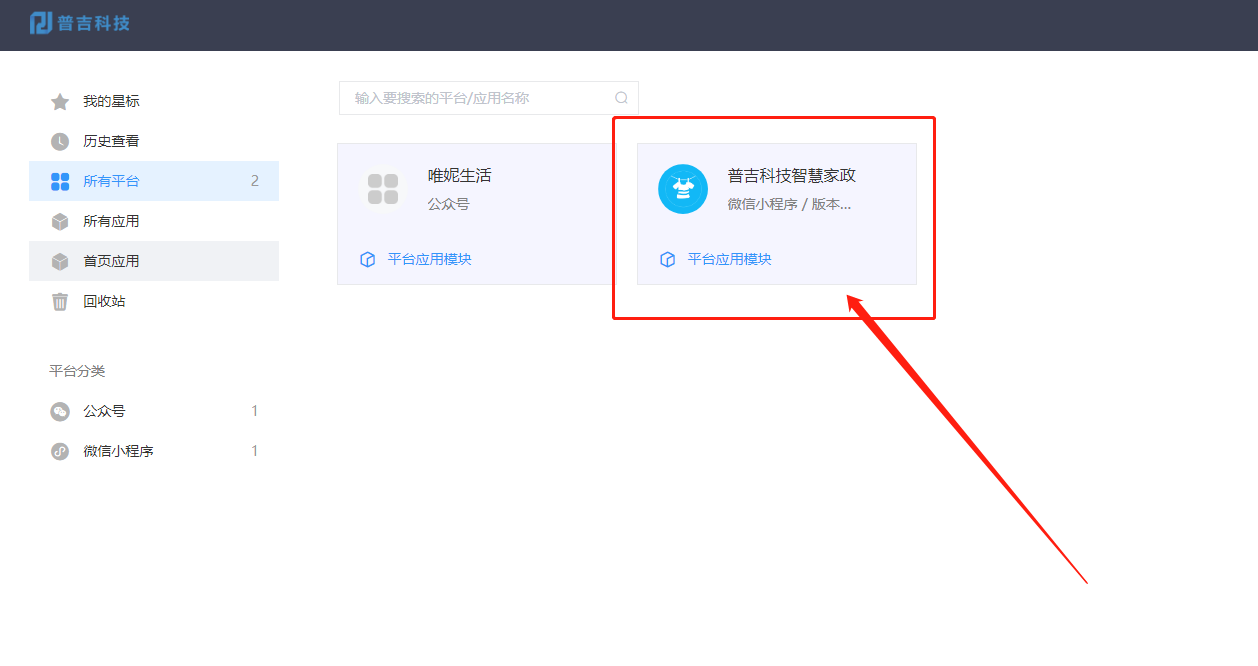The height and width of the screenshot is (666, 1258).
Task: Focus the platform/app name search field
Action: (488, 98)
